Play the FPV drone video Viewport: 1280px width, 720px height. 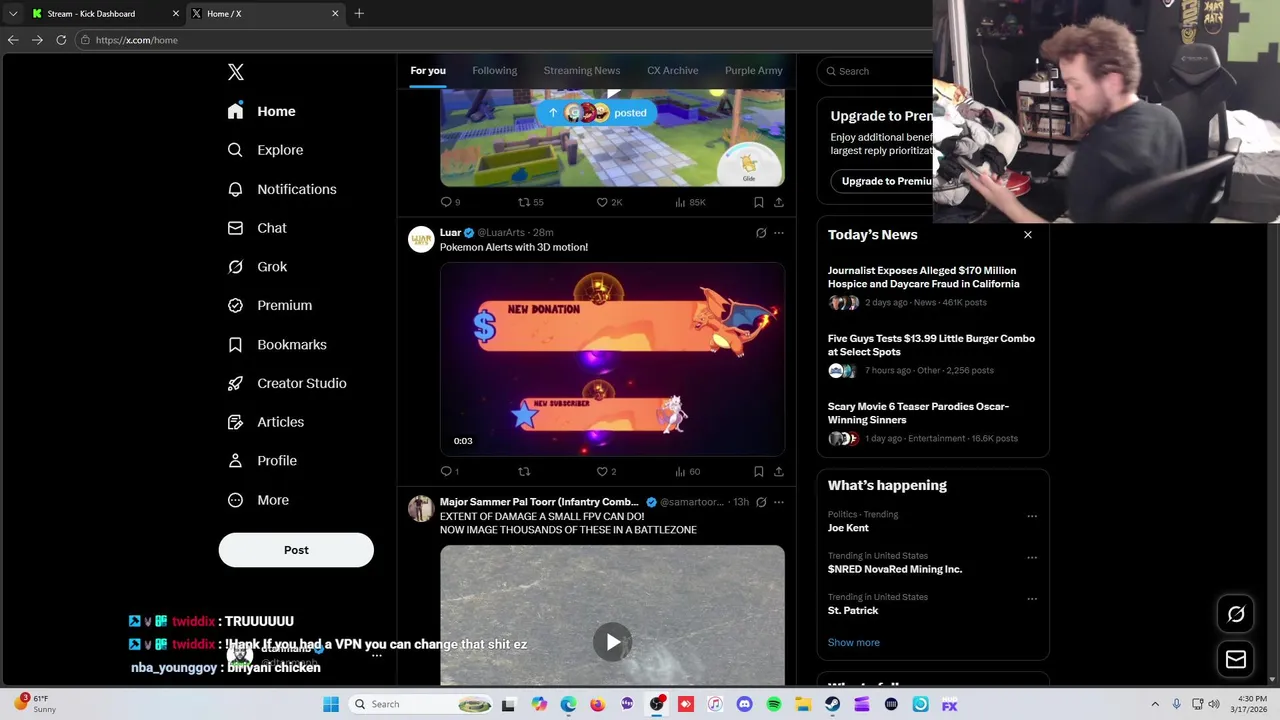tap(612, 642)
